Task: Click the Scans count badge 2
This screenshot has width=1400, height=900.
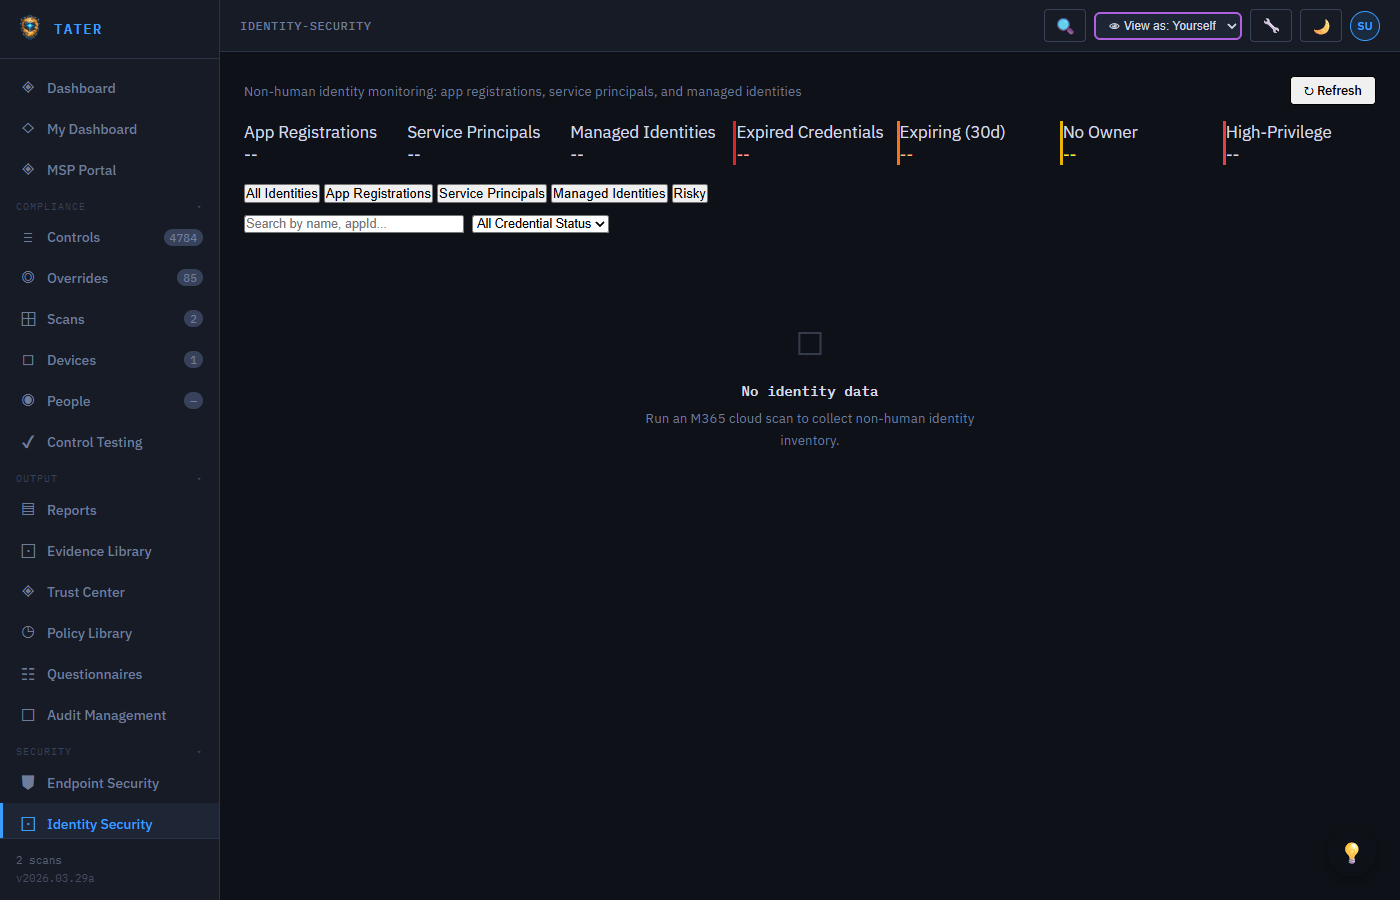Action: point(193,319)
